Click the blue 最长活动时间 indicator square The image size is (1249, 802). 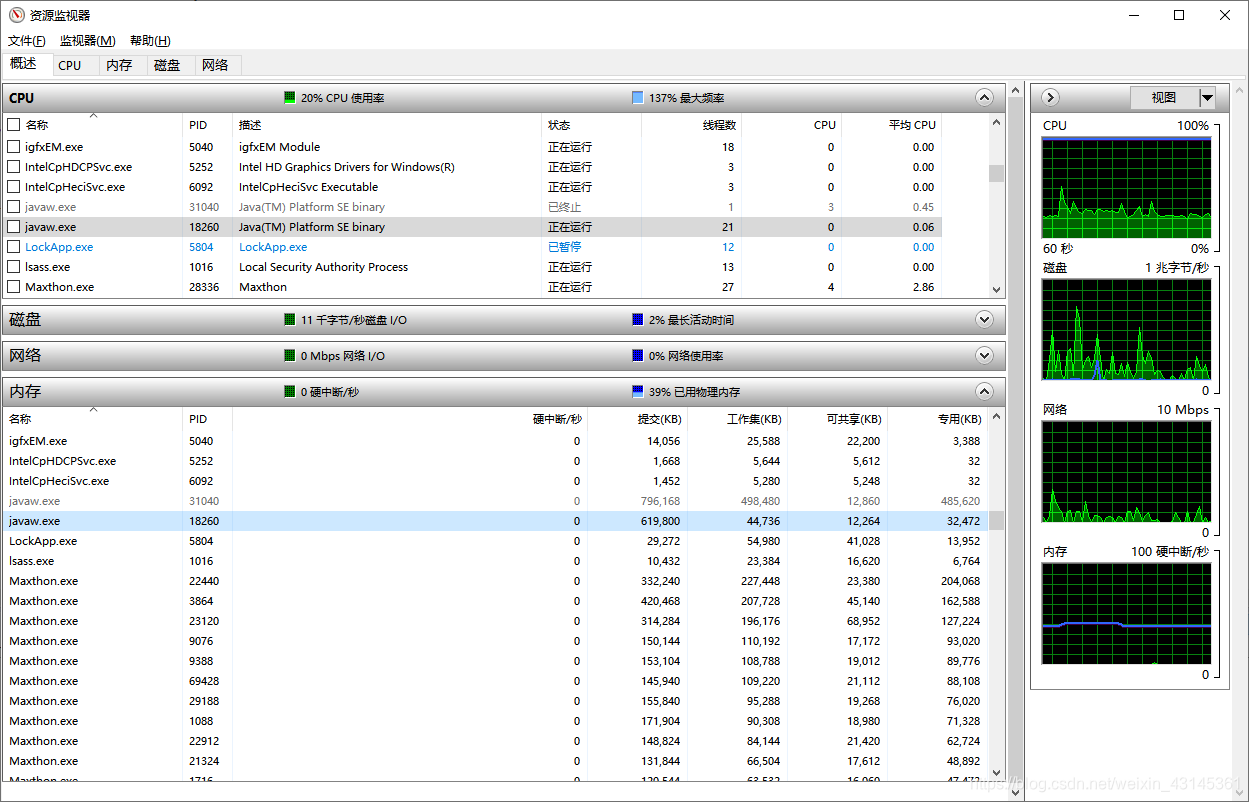638,320
